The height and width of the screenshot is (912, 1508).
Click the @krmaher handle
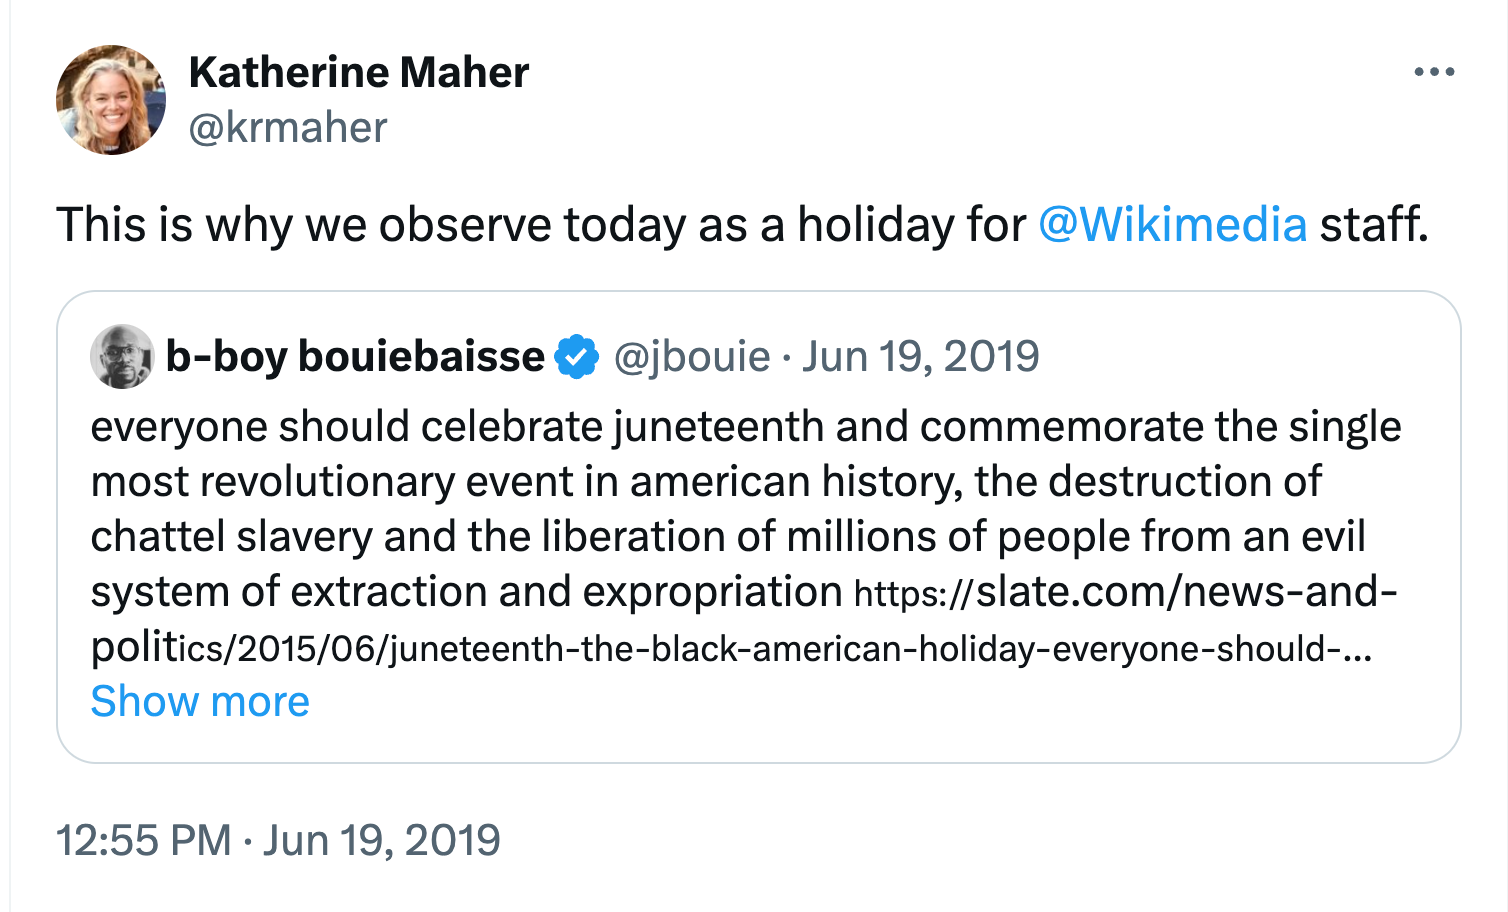[287, 127]
